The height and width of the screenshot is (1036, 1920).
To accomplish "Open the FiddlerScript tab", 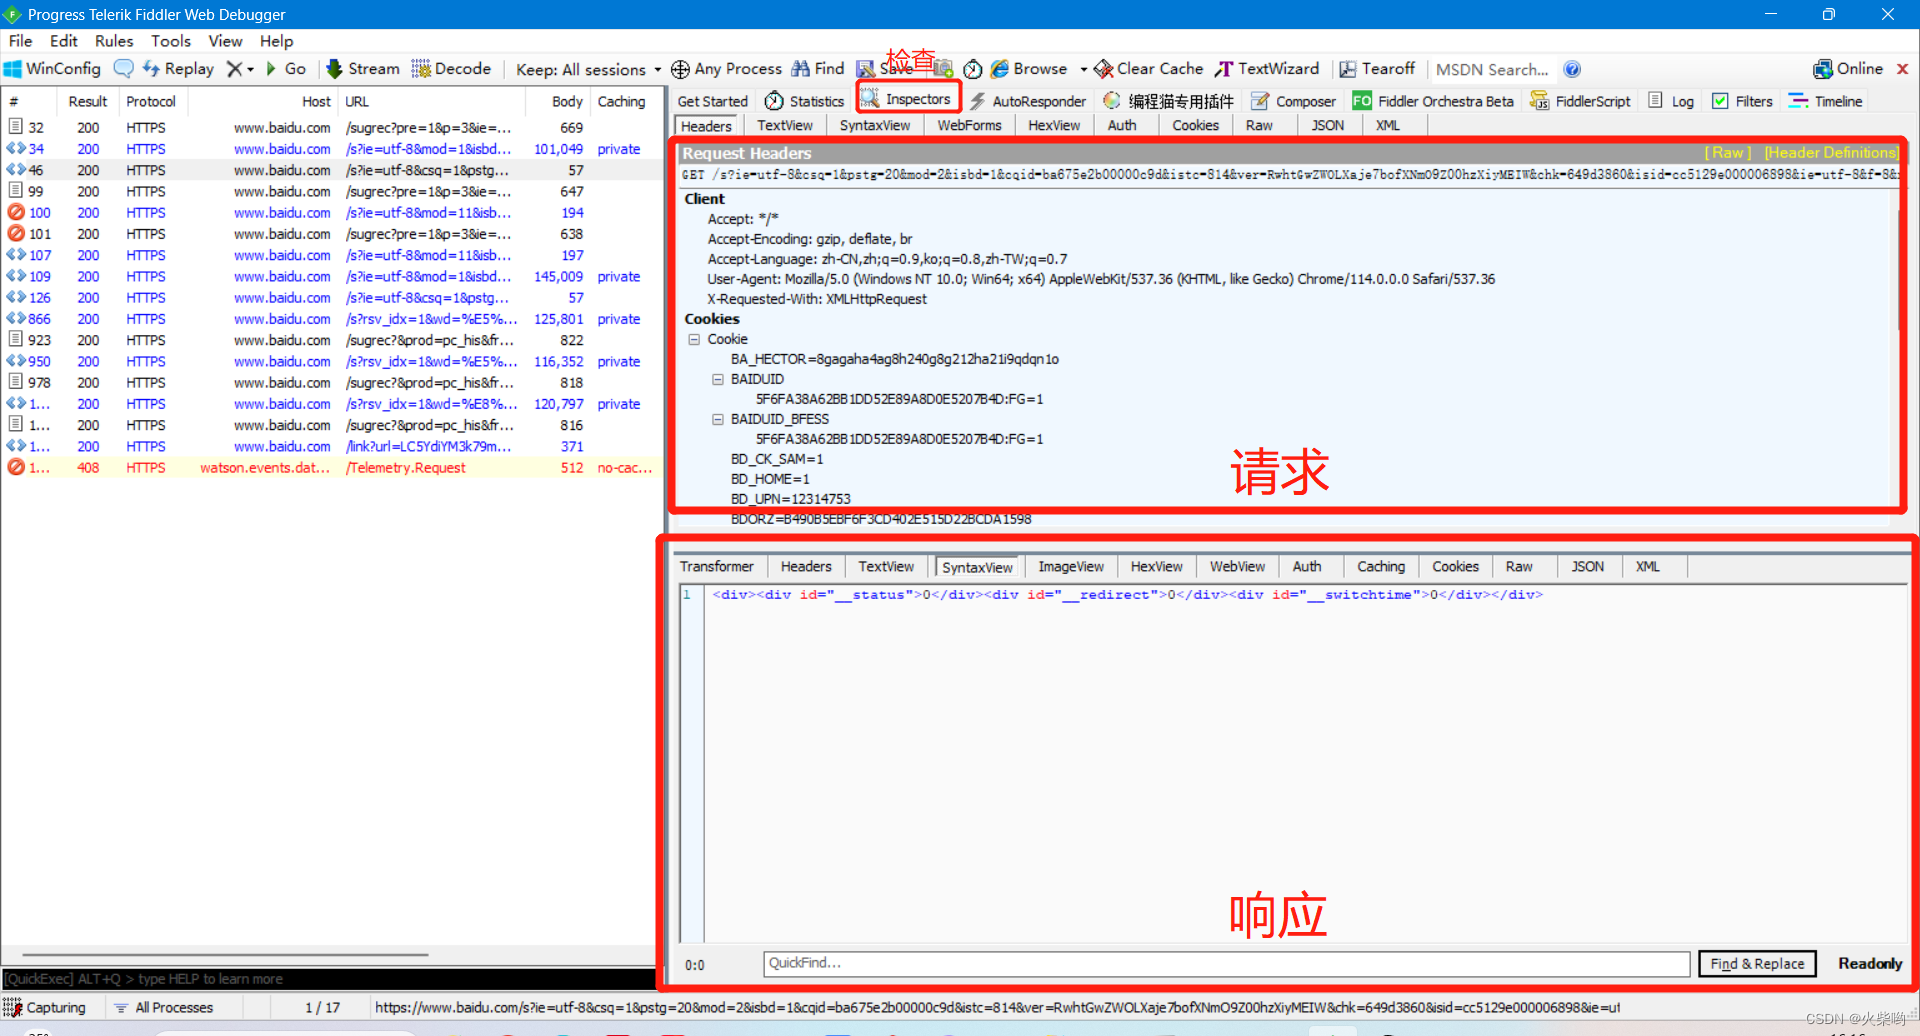I will pyautogui.click(x=1581, y=101).
